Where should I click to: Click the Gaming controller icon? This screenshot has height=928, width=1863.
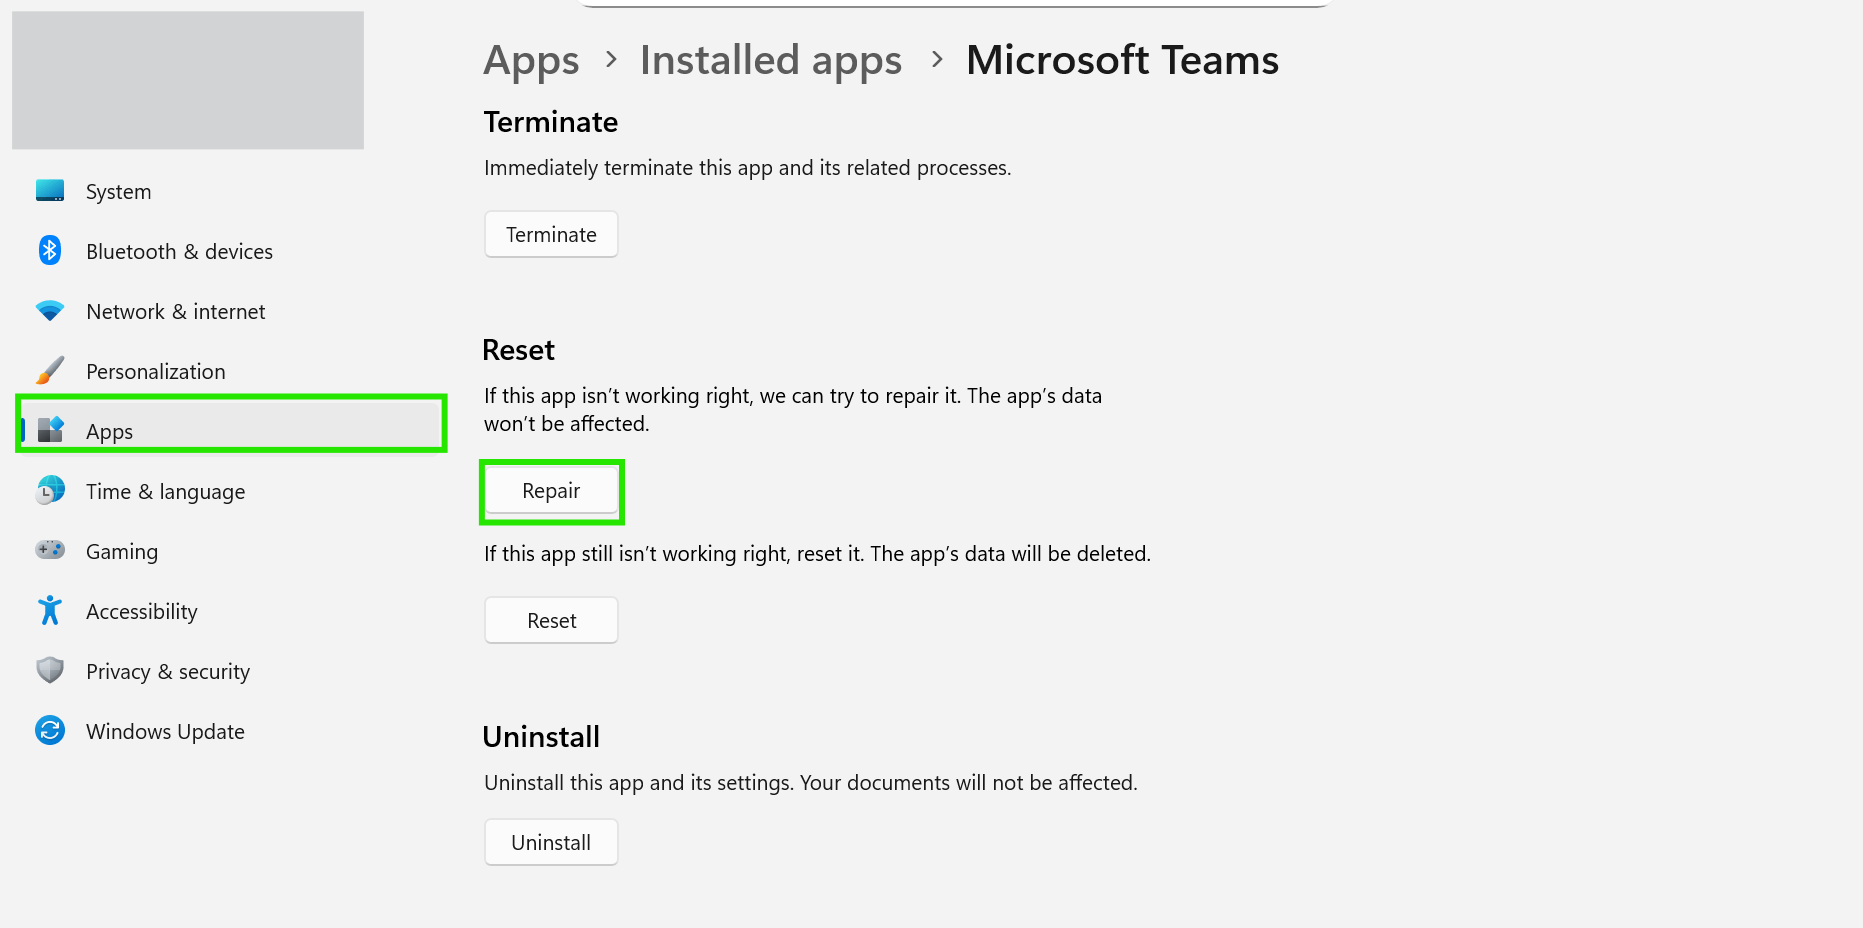(x=50, y=550)
